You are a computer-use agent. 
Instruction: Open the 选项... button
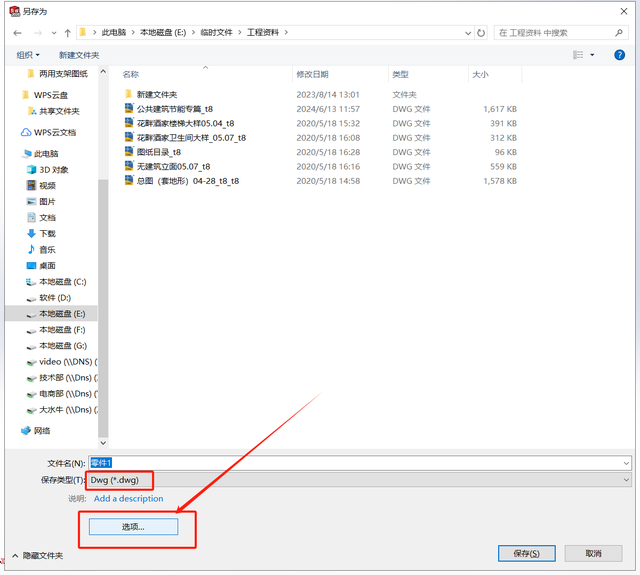pos(133,527)
